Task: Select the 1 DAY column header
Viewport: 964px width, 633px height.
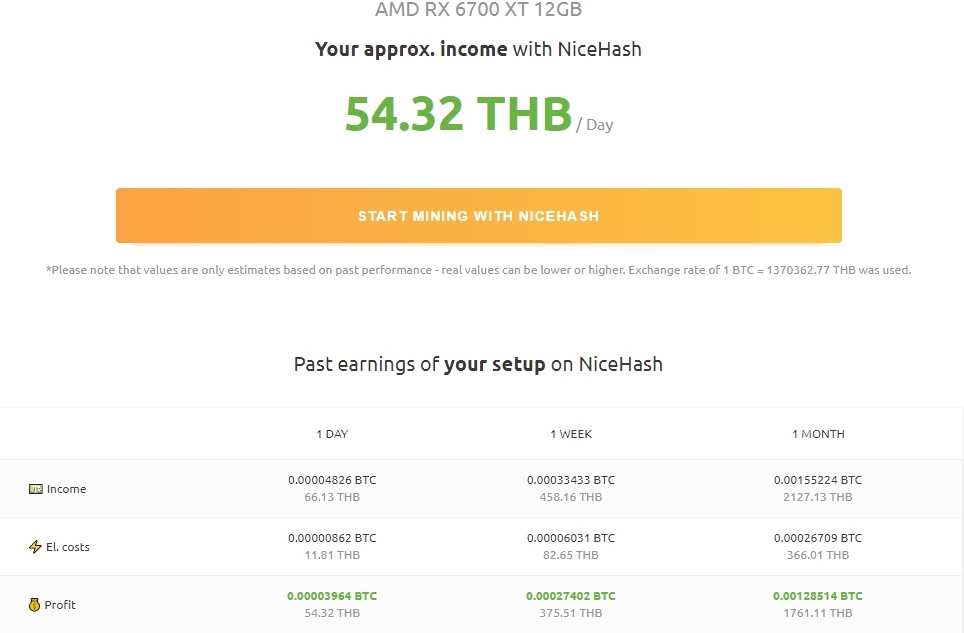Action: [332, 434]
